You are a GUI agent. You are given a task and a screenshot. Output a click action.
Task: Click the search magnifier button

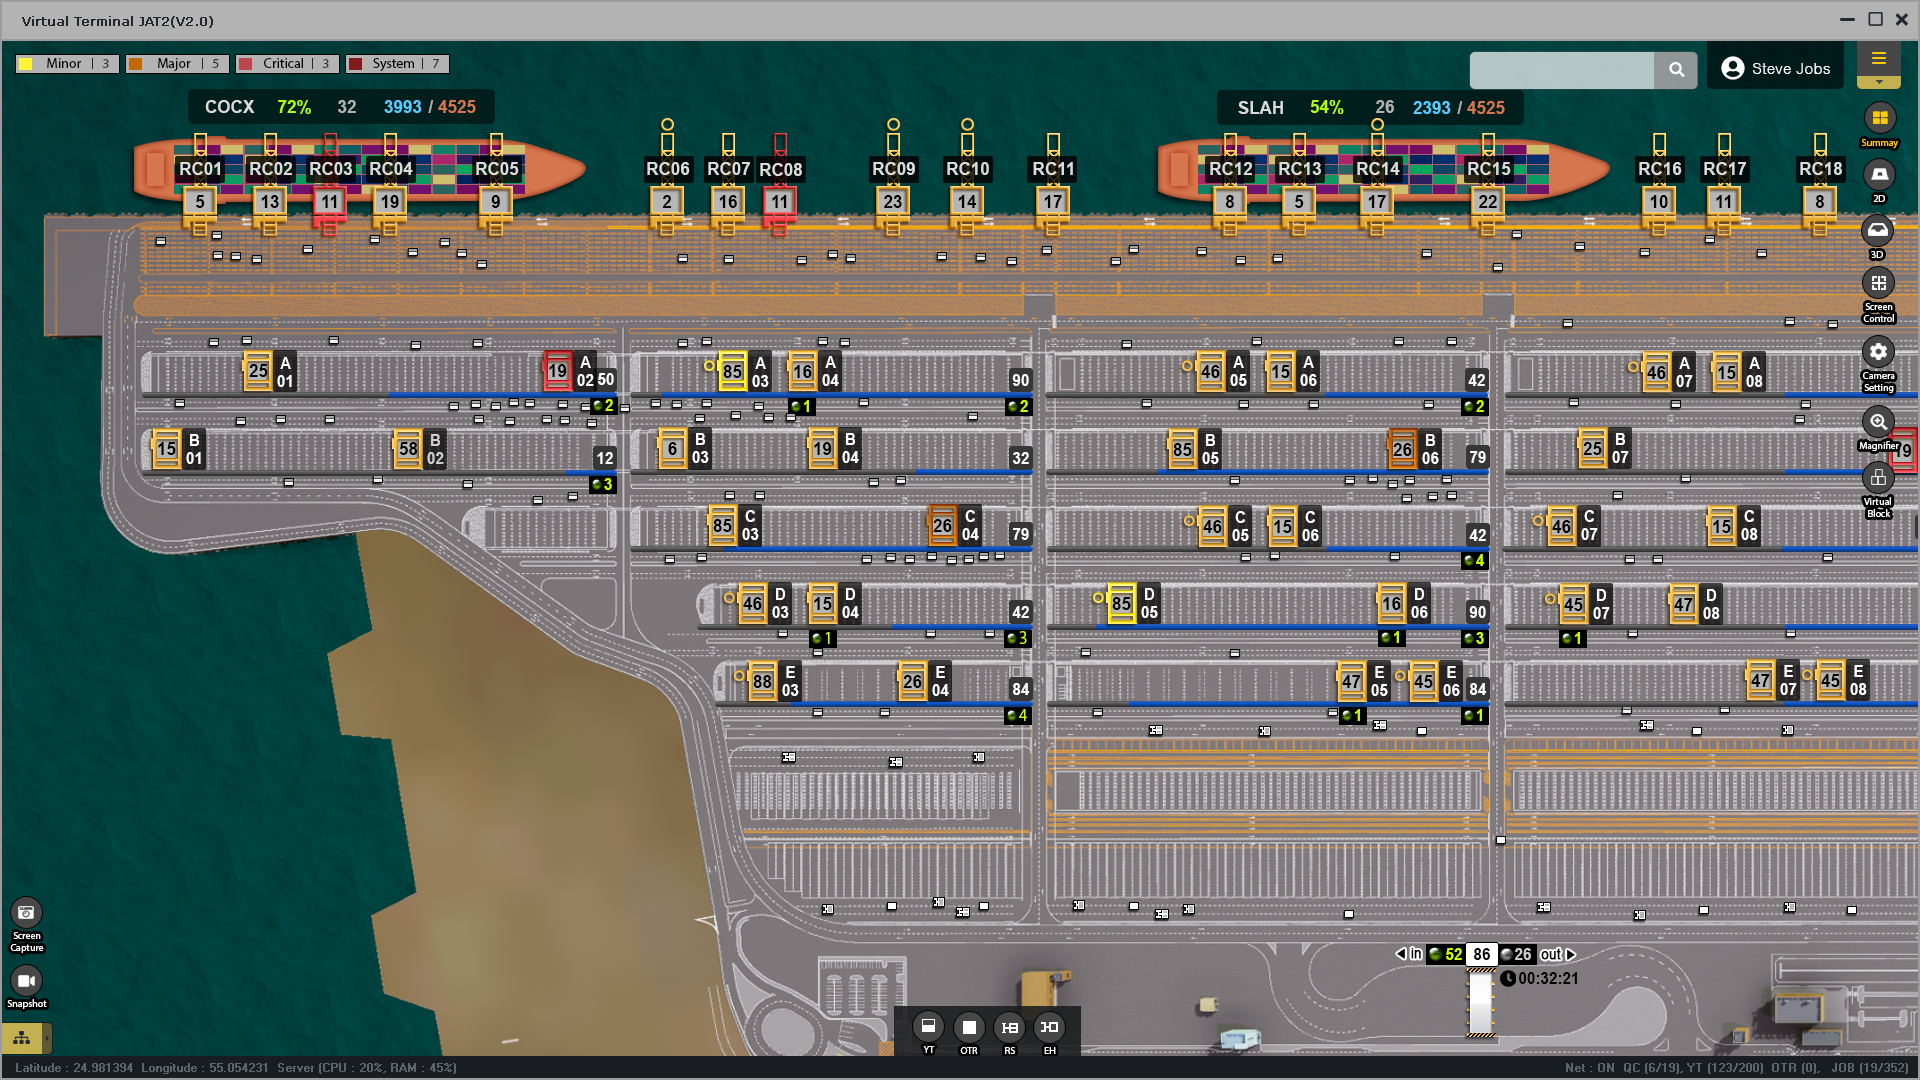point(1676,70)
